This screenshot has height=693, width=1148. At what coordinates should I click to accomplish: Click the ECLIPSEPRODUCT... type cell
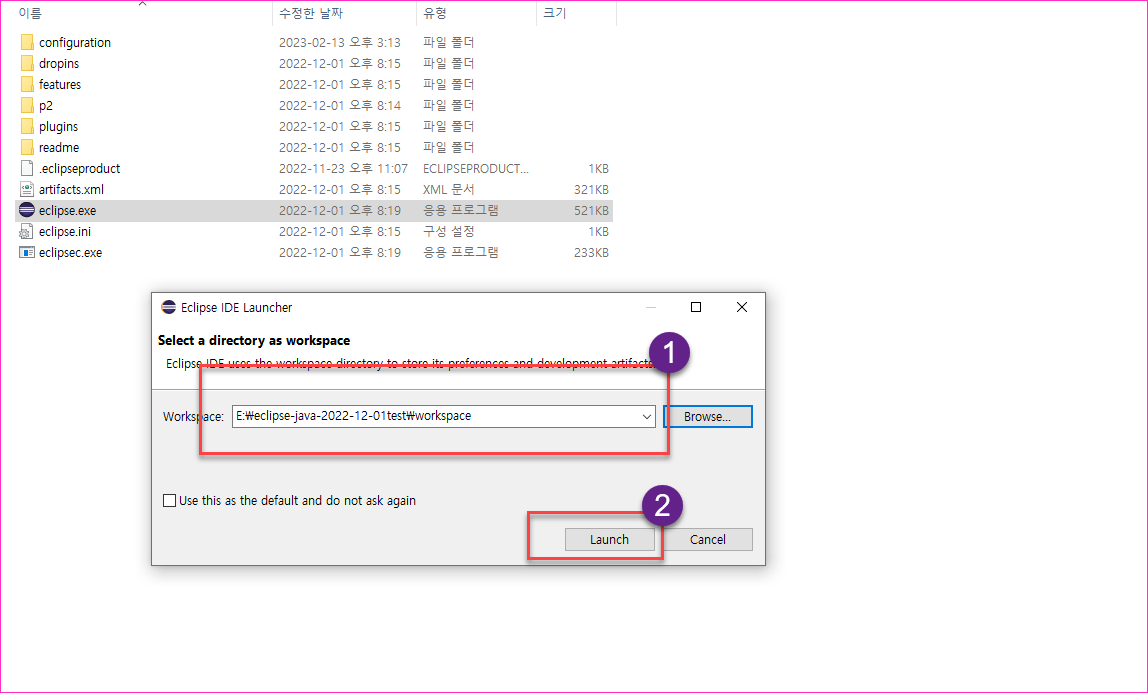pyautogui.click(x=476, y=168)
